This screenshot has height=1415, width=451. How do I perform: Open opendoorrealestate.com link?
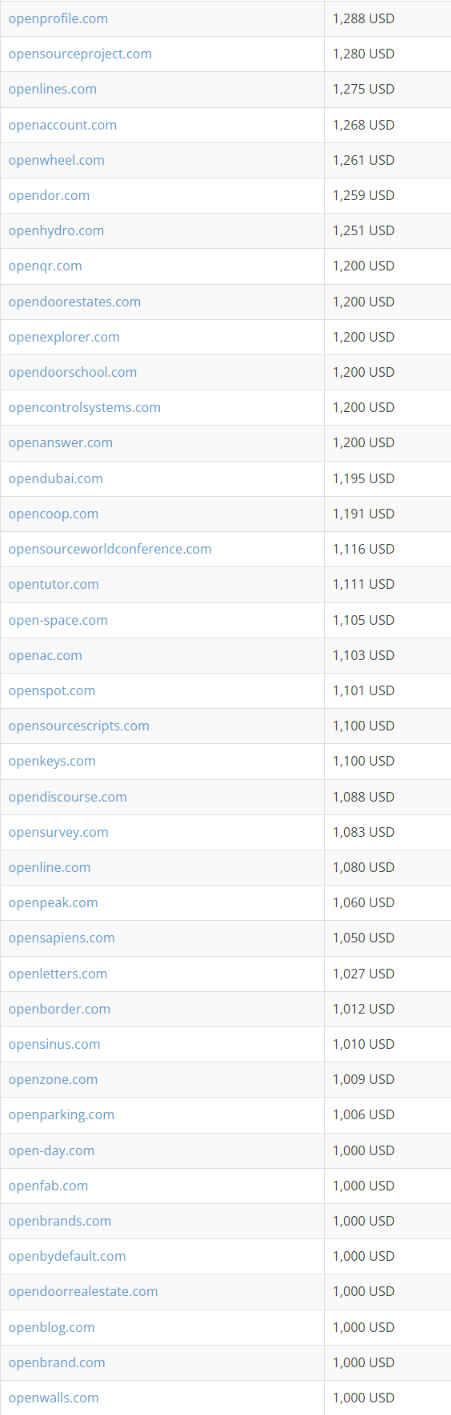83,1291
